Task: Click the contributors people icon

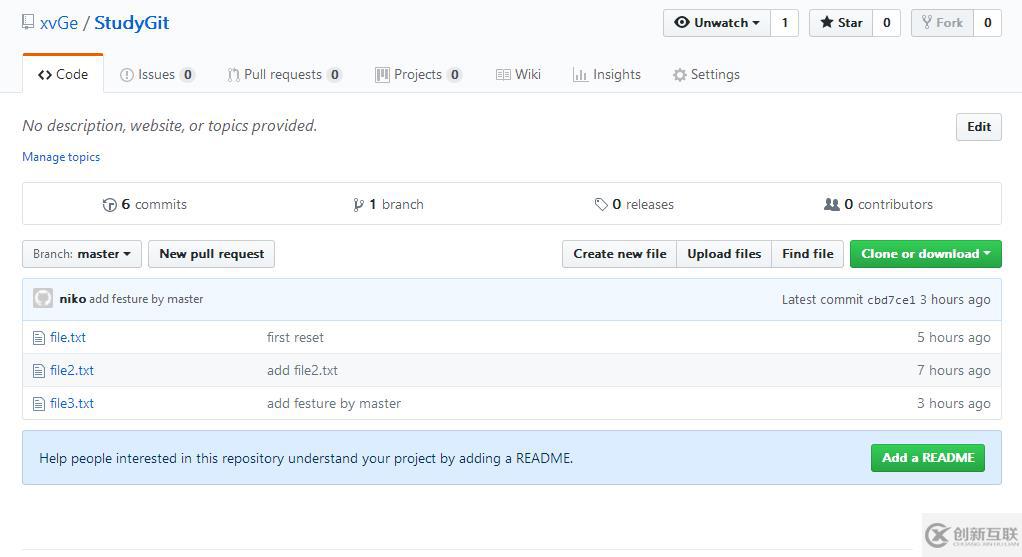Action: coord(831,204)
